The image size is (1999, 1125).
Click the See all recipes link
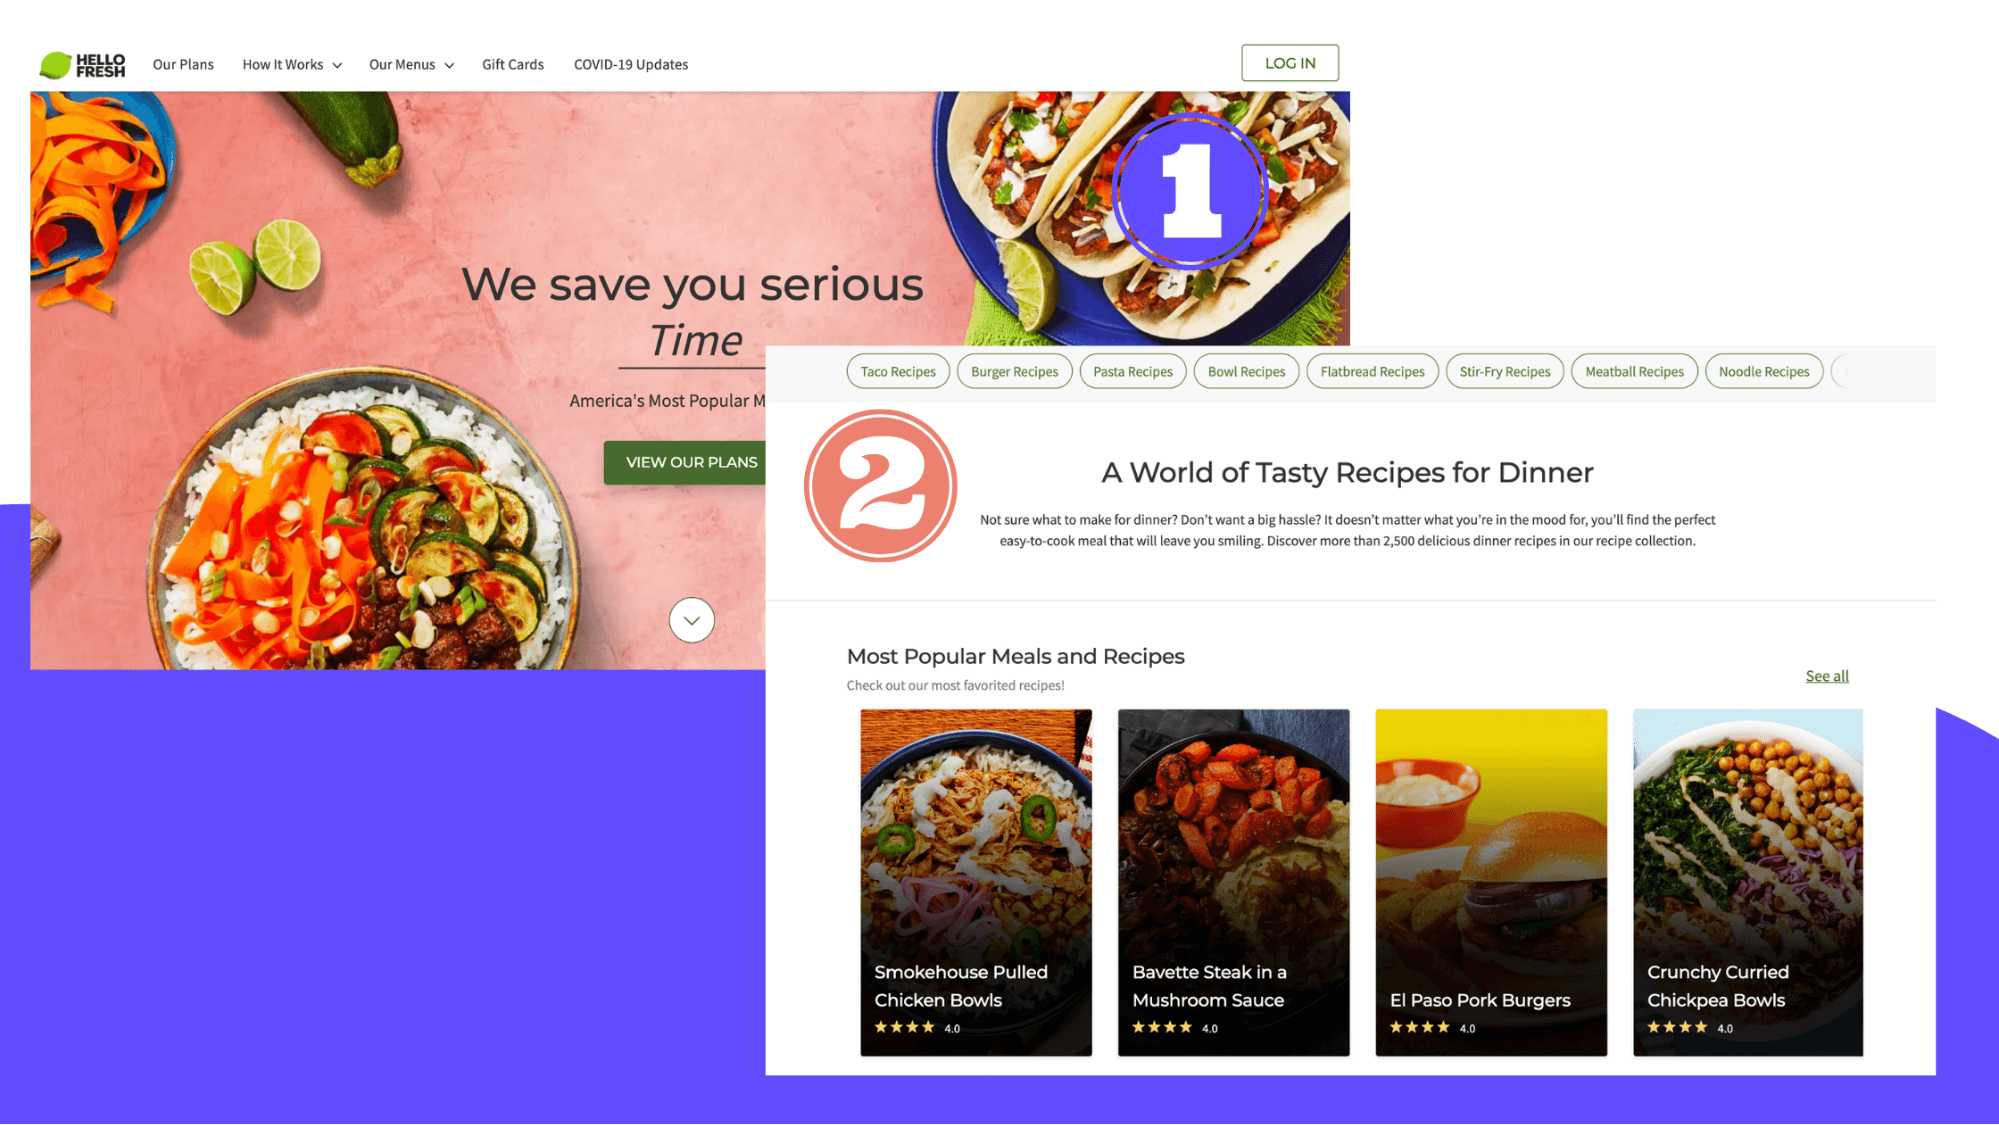click(1827, 676)
